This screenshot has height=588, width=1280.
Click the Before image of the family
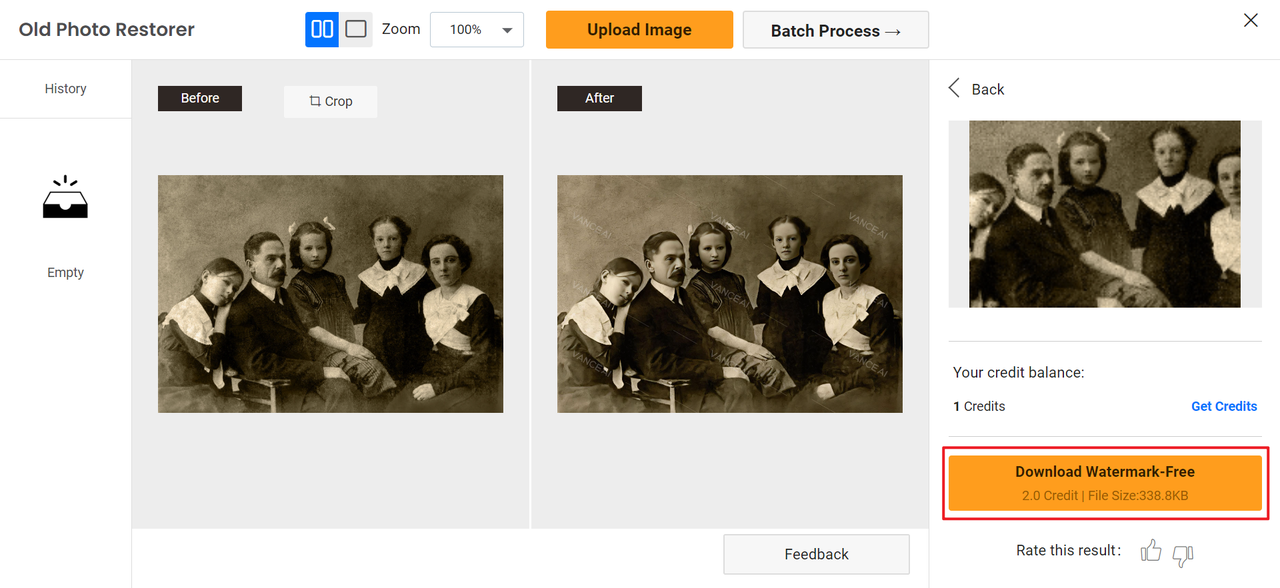[331, 294]
